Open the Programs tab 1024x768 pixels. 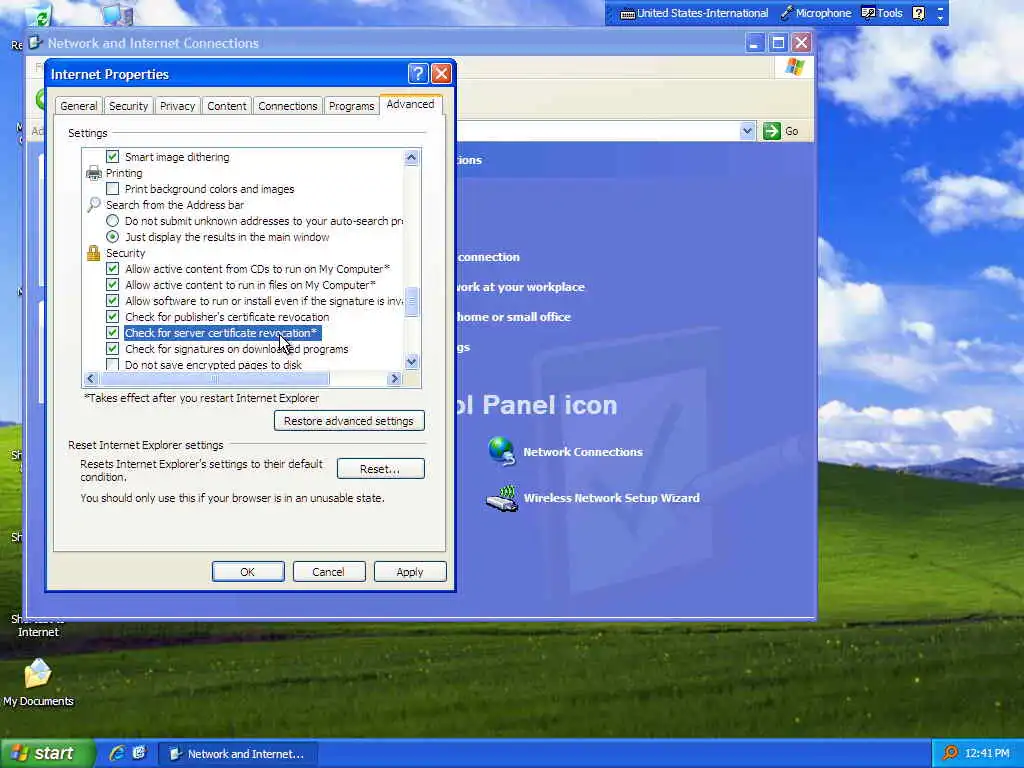click(351, 106)
